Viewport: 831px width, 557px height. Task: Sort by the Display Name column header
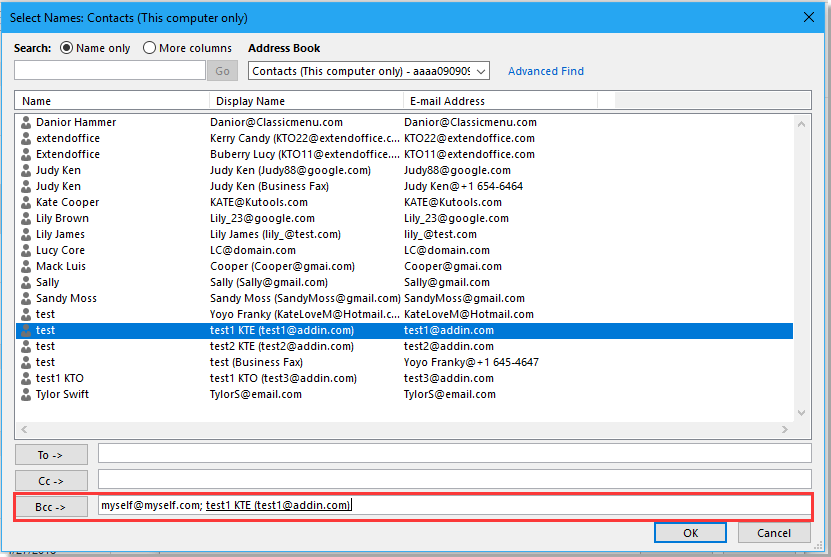[x=305, y=101]
